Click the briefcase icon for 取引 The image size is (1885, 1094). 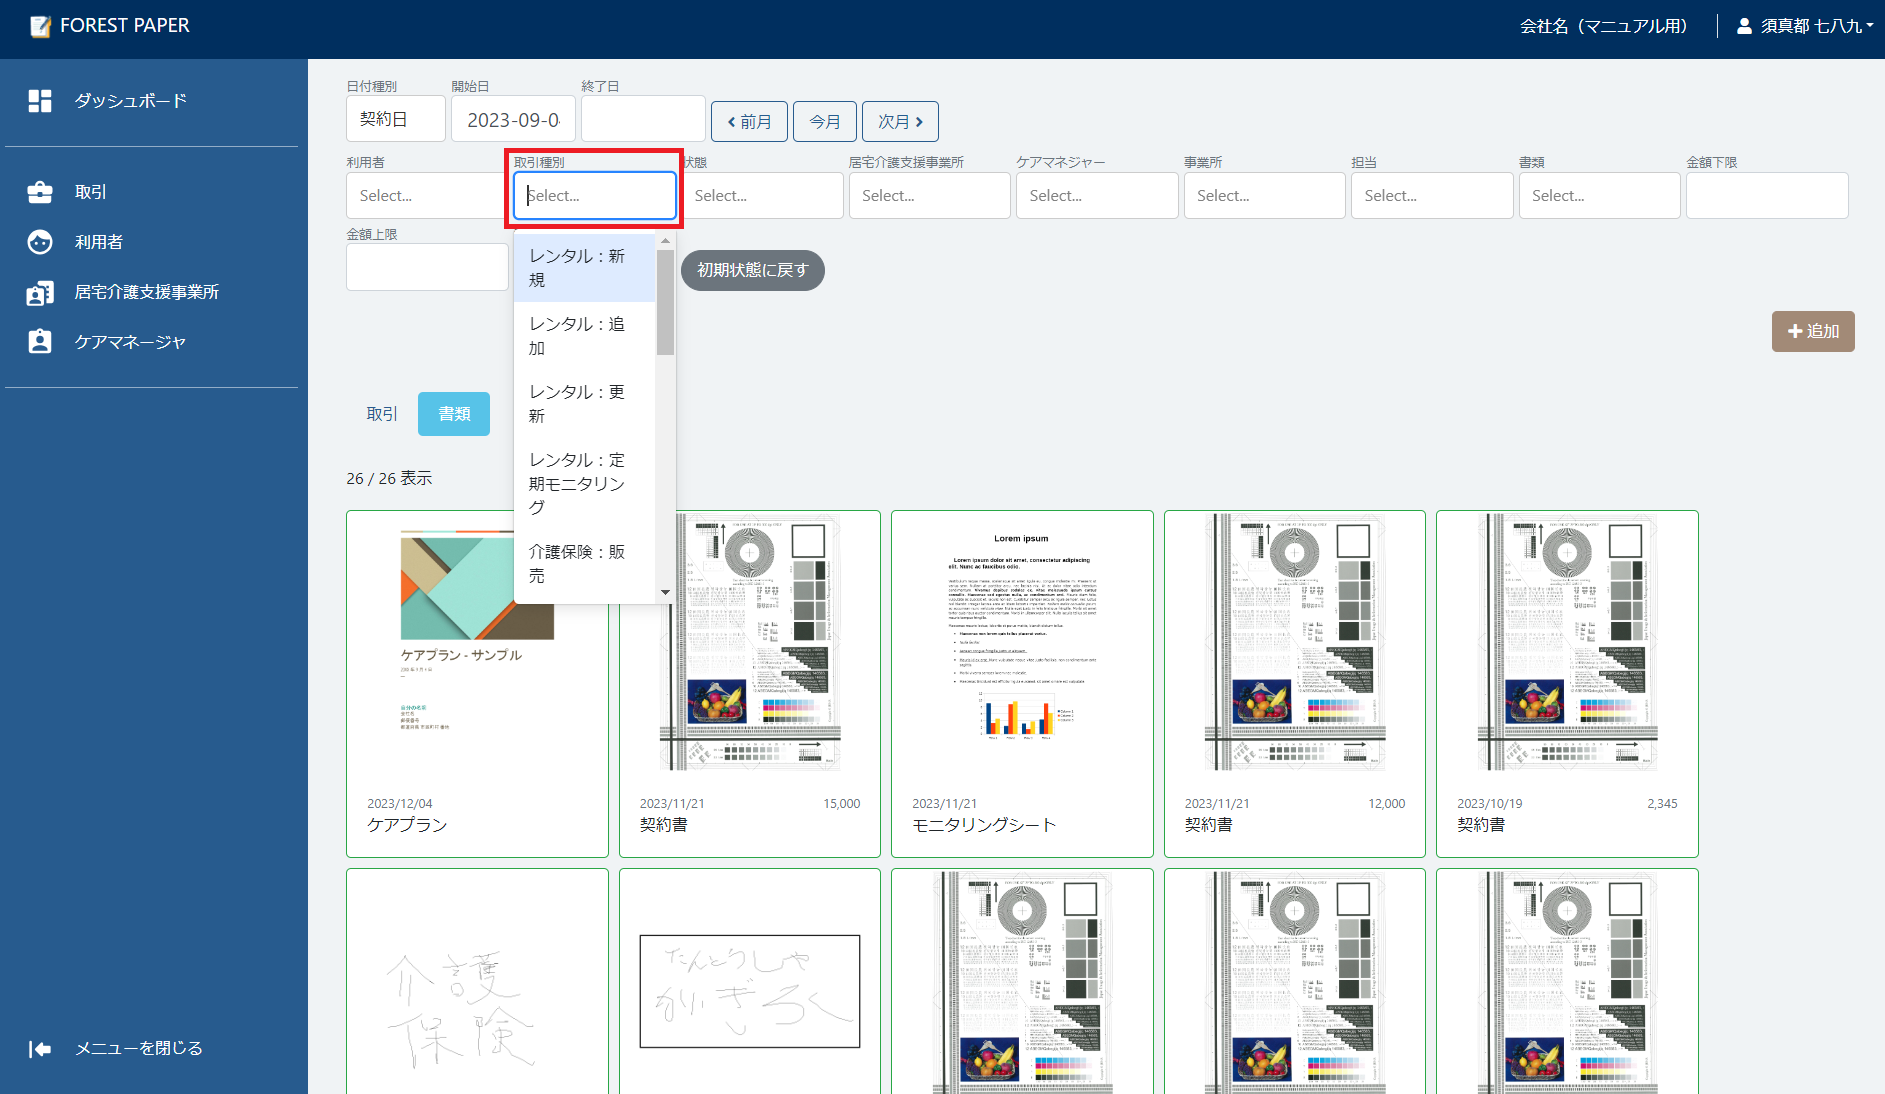[x=40, y=192]
